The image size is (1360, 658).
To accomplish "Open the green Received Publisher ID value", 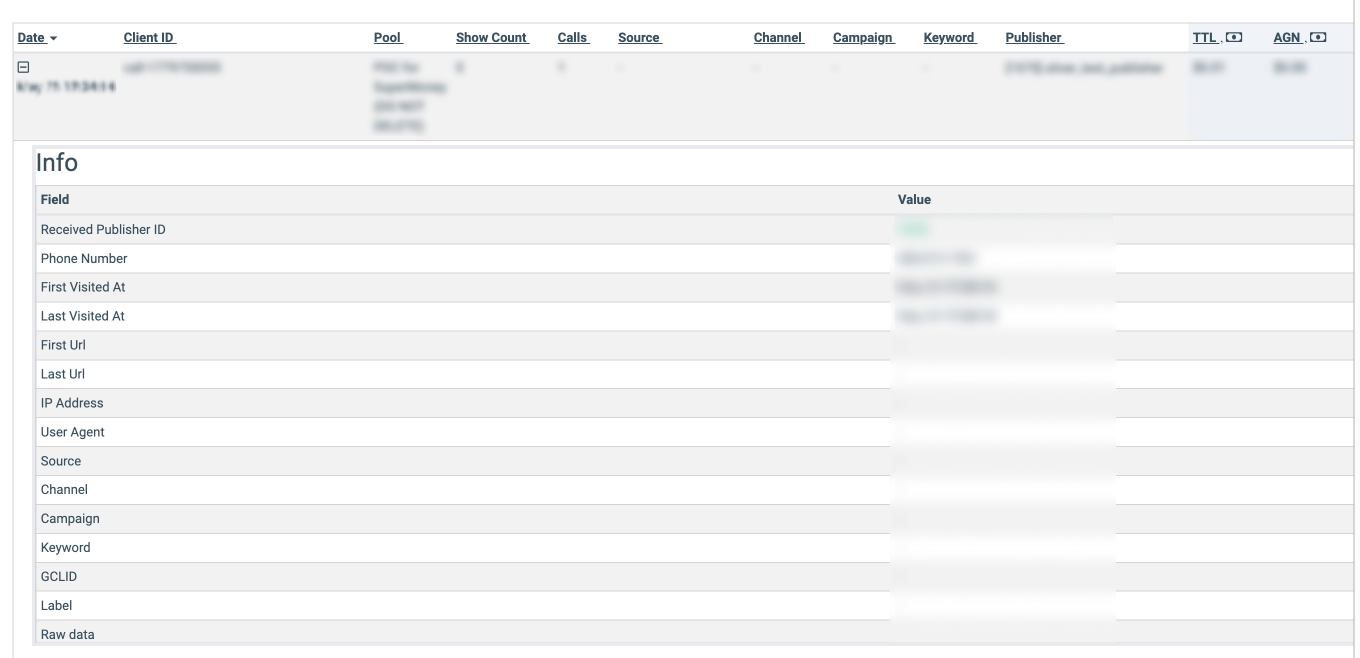I will (912, 229).
